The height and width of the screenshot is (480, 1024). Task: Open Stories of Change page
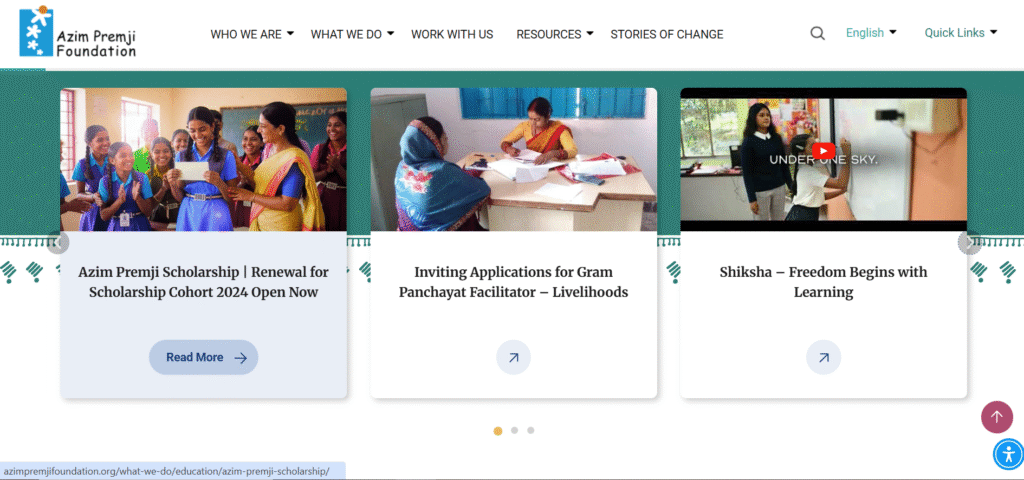click(x=667, y=34)
